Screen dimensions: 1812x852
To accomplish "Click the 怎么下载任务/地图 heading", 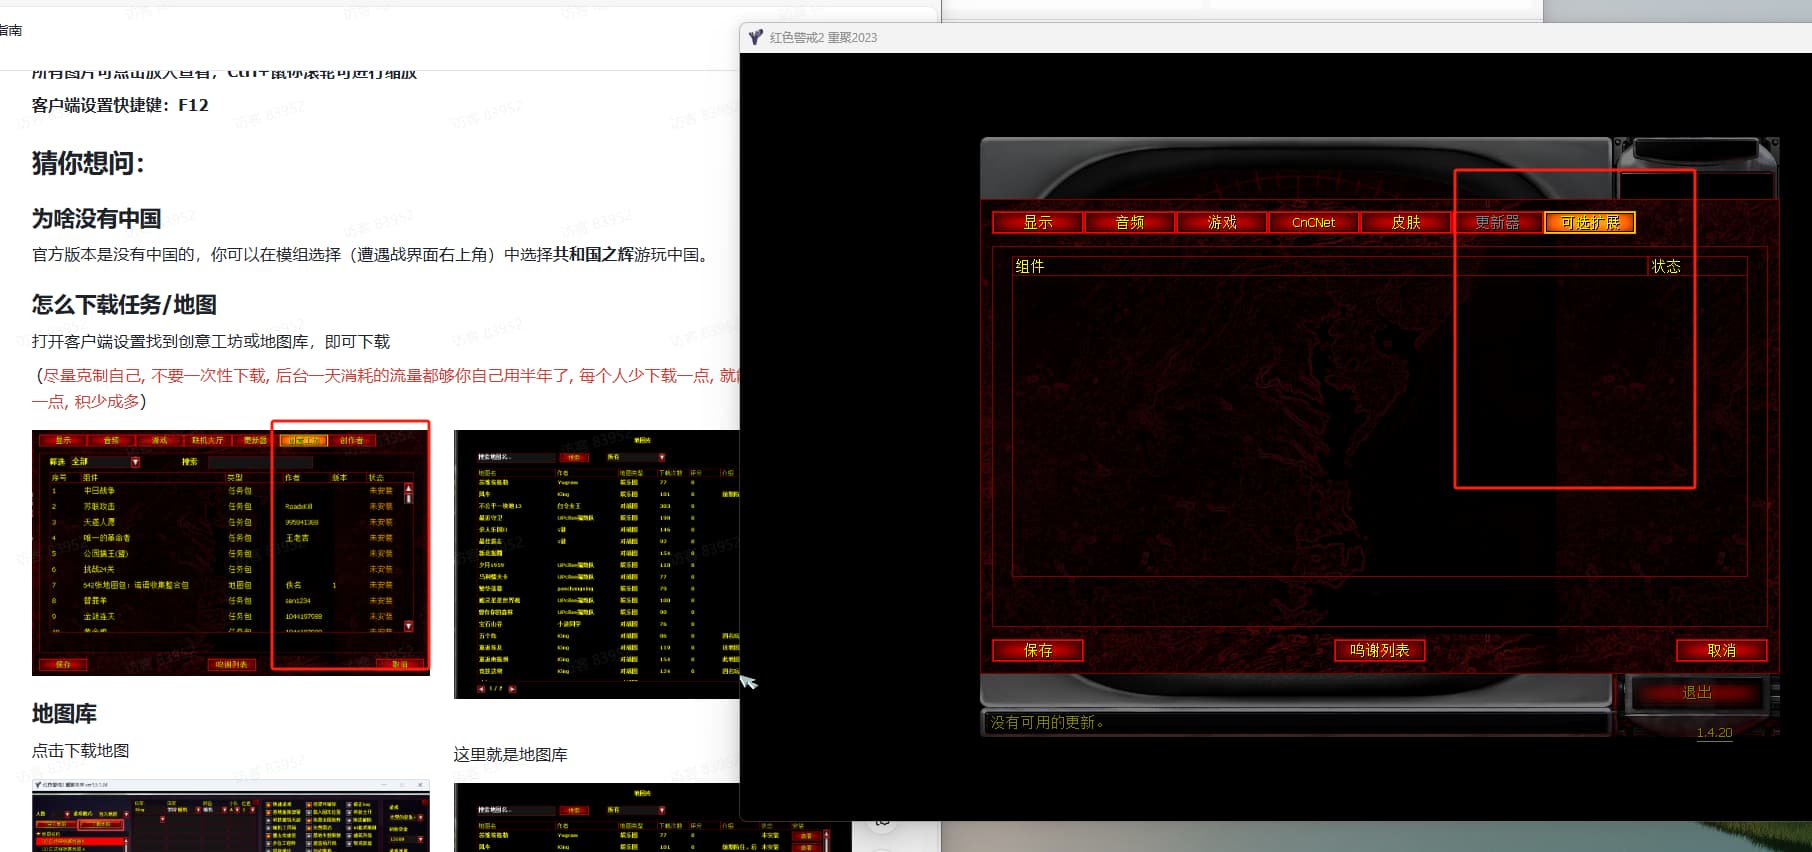I will (x=124, y=304).
